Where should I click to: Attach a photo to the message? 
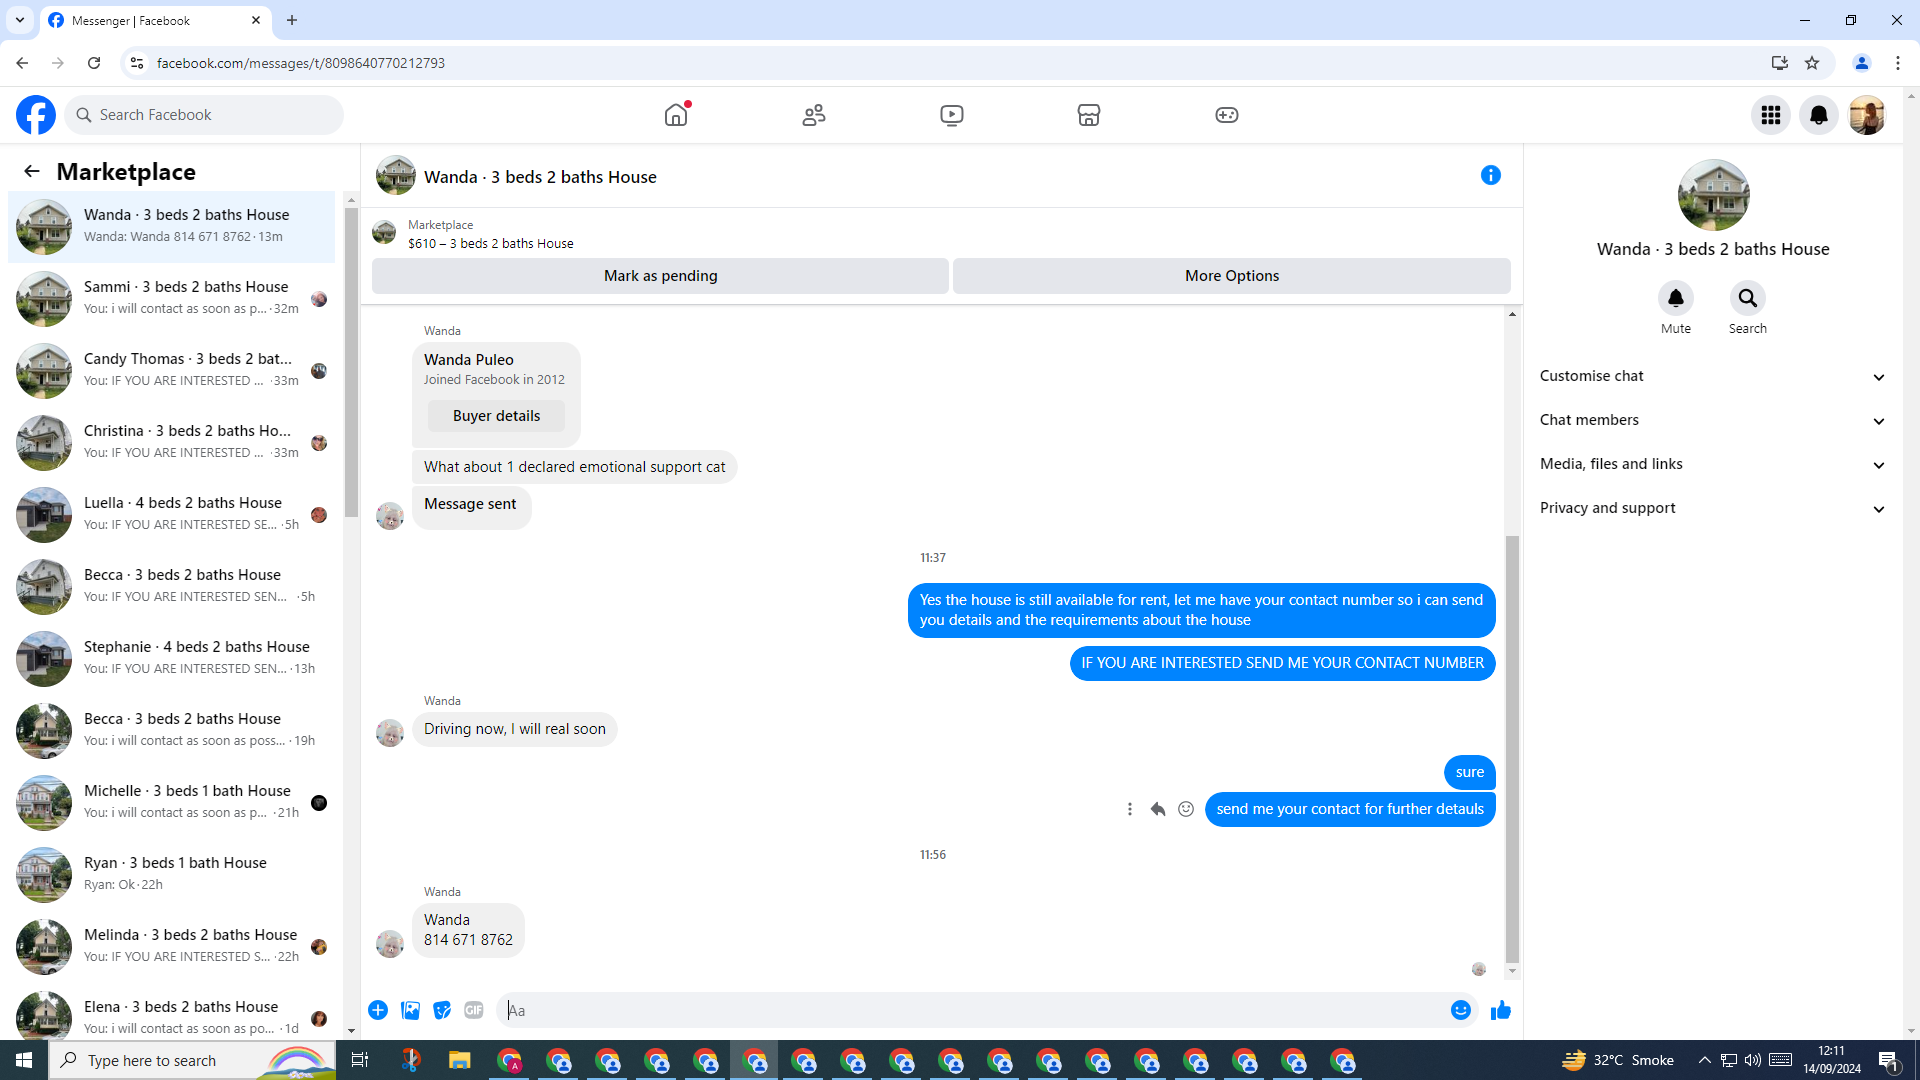coord(410,1010)
